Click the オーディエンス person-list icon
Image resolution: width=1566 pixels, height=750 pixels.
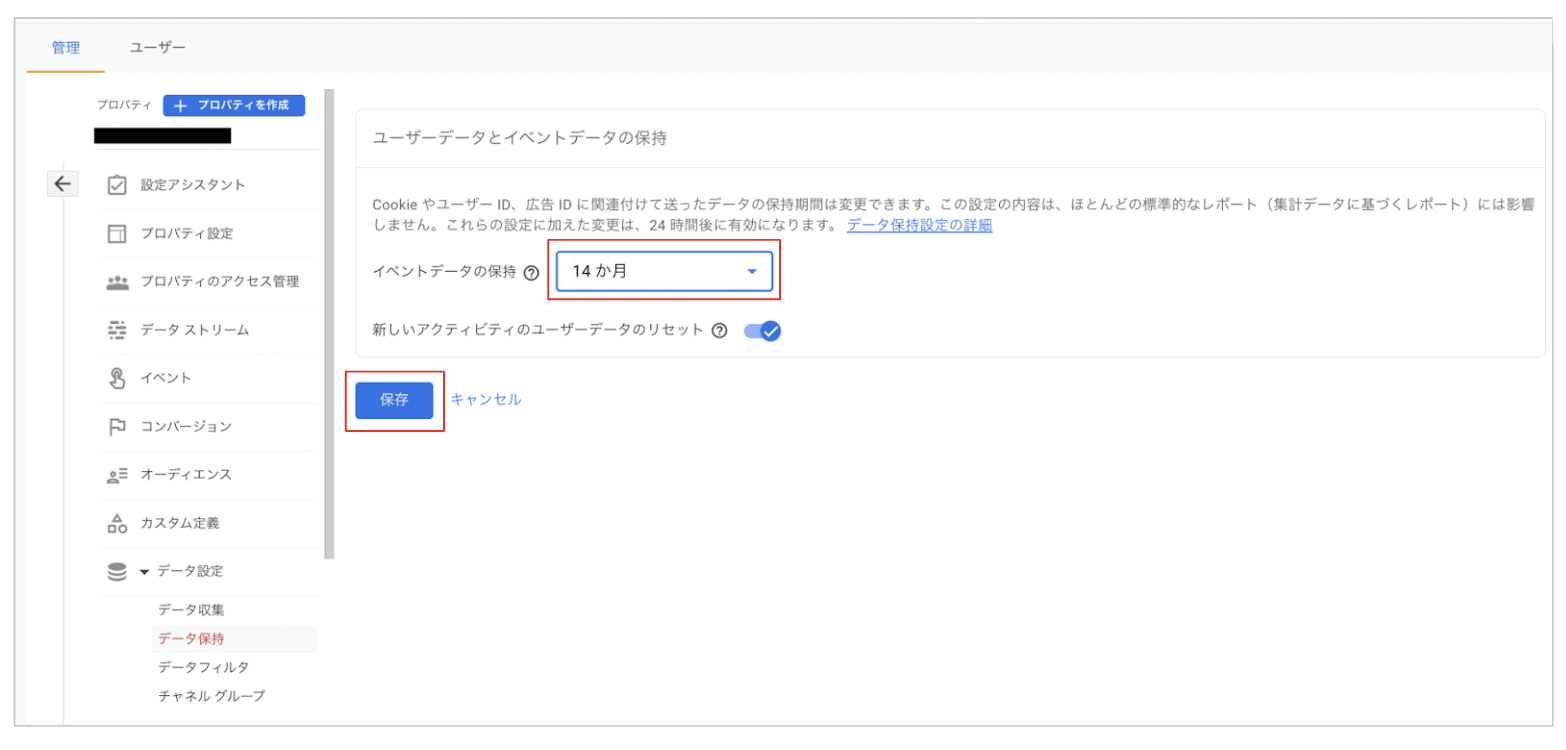[x=117, y=475]
